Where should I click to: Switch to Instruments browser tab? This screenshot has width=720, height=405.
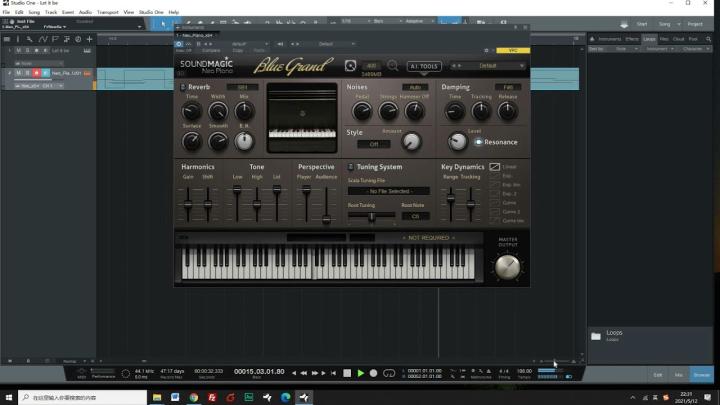pyautogui.click(x=609, y=39)
